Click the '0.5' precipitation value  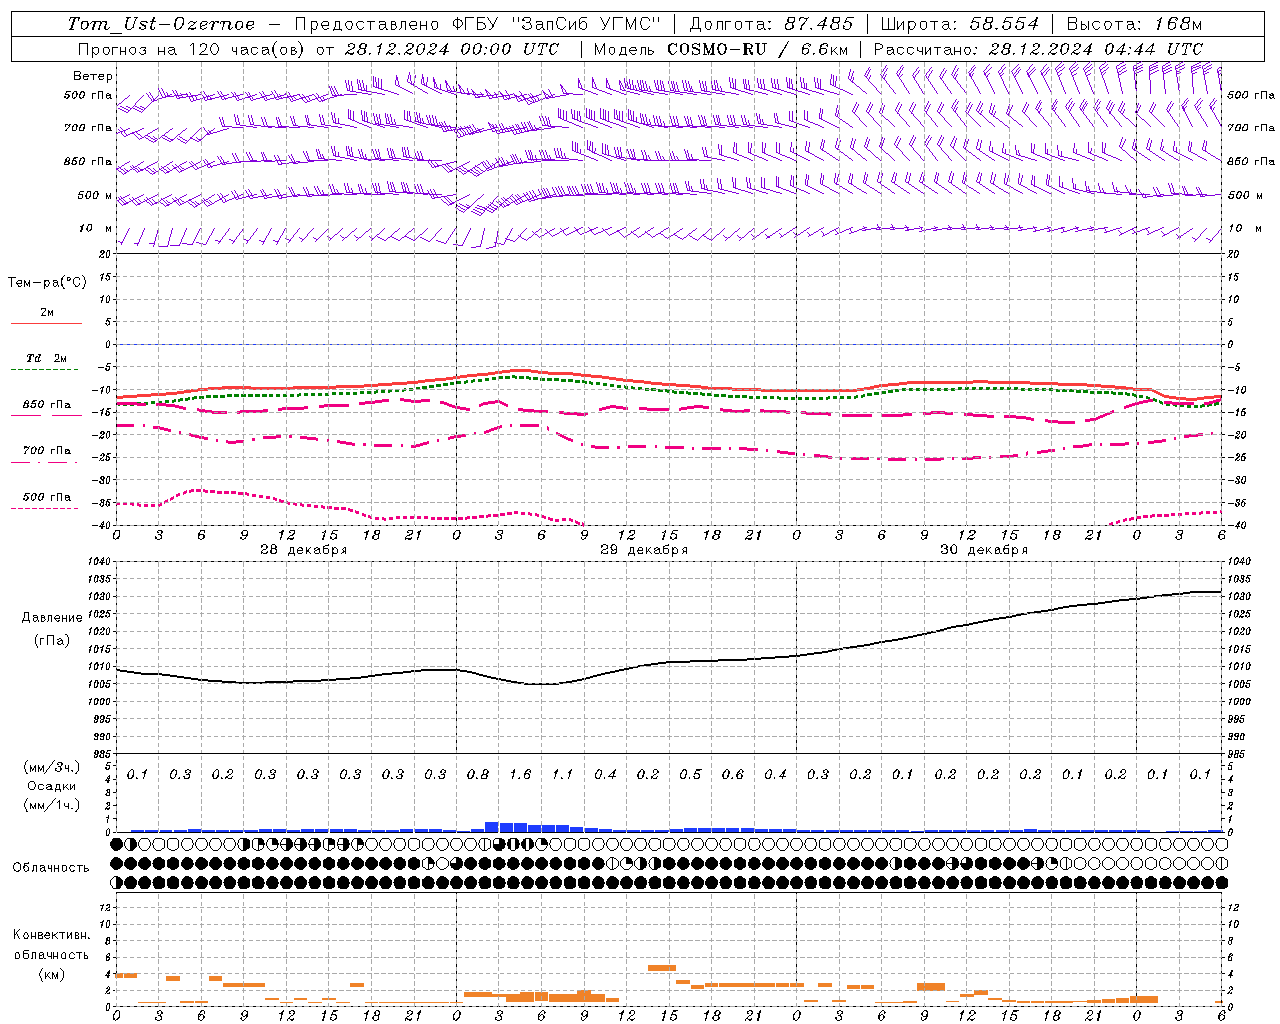[x=690, y=774]
